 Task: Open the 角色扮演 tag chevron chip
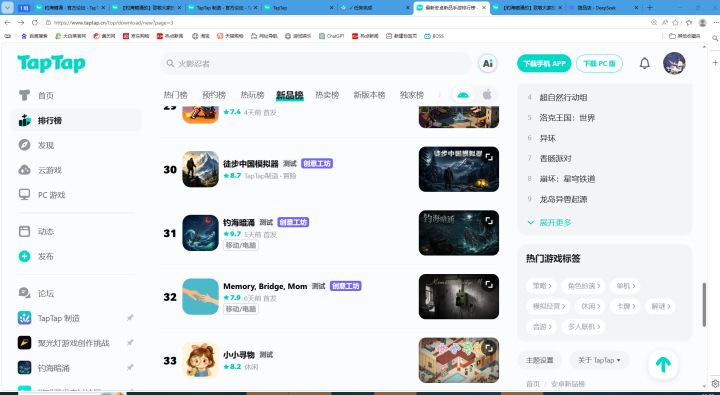[x=584, y=286]
